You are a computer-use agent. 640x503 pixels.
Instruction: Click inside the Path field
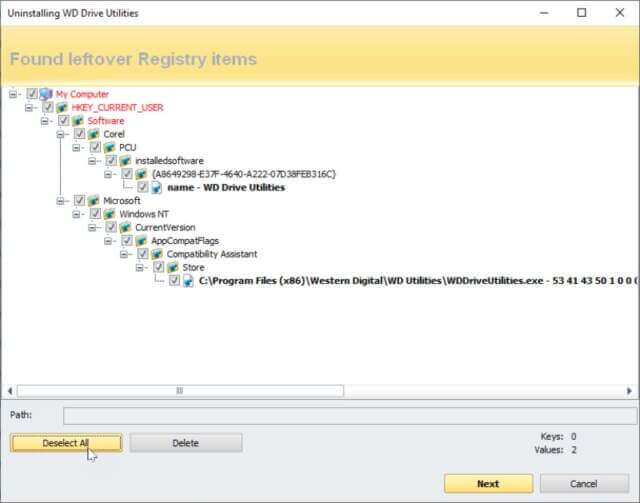tap(350, 416)
